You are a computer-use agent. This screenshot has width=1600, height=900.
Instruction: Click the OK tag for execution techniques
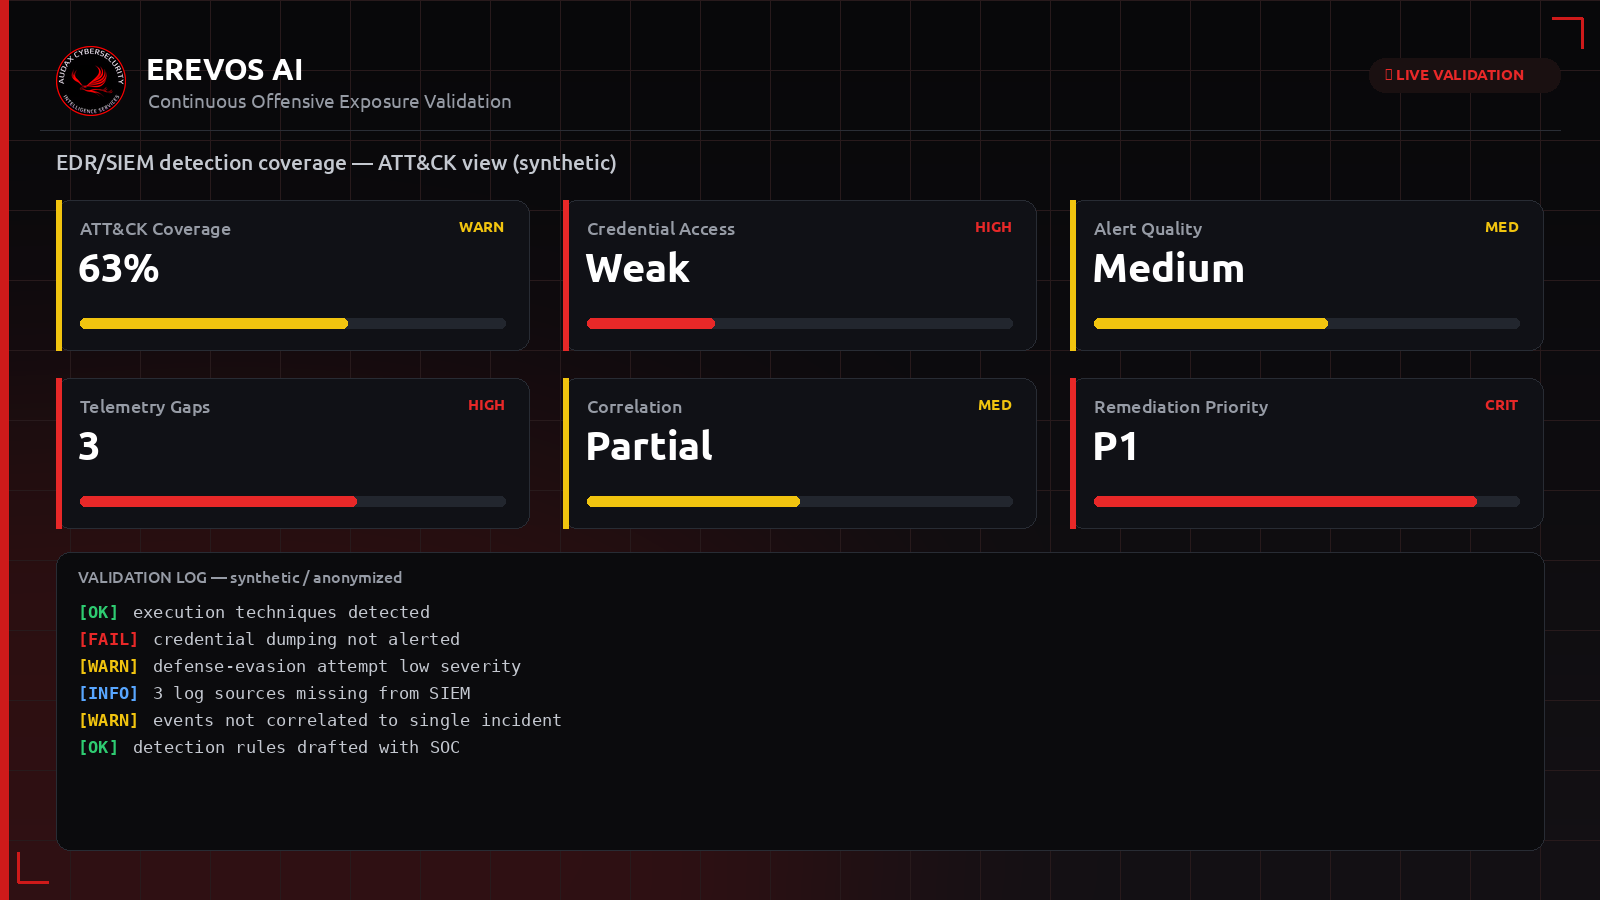click(x=98, y=612)
